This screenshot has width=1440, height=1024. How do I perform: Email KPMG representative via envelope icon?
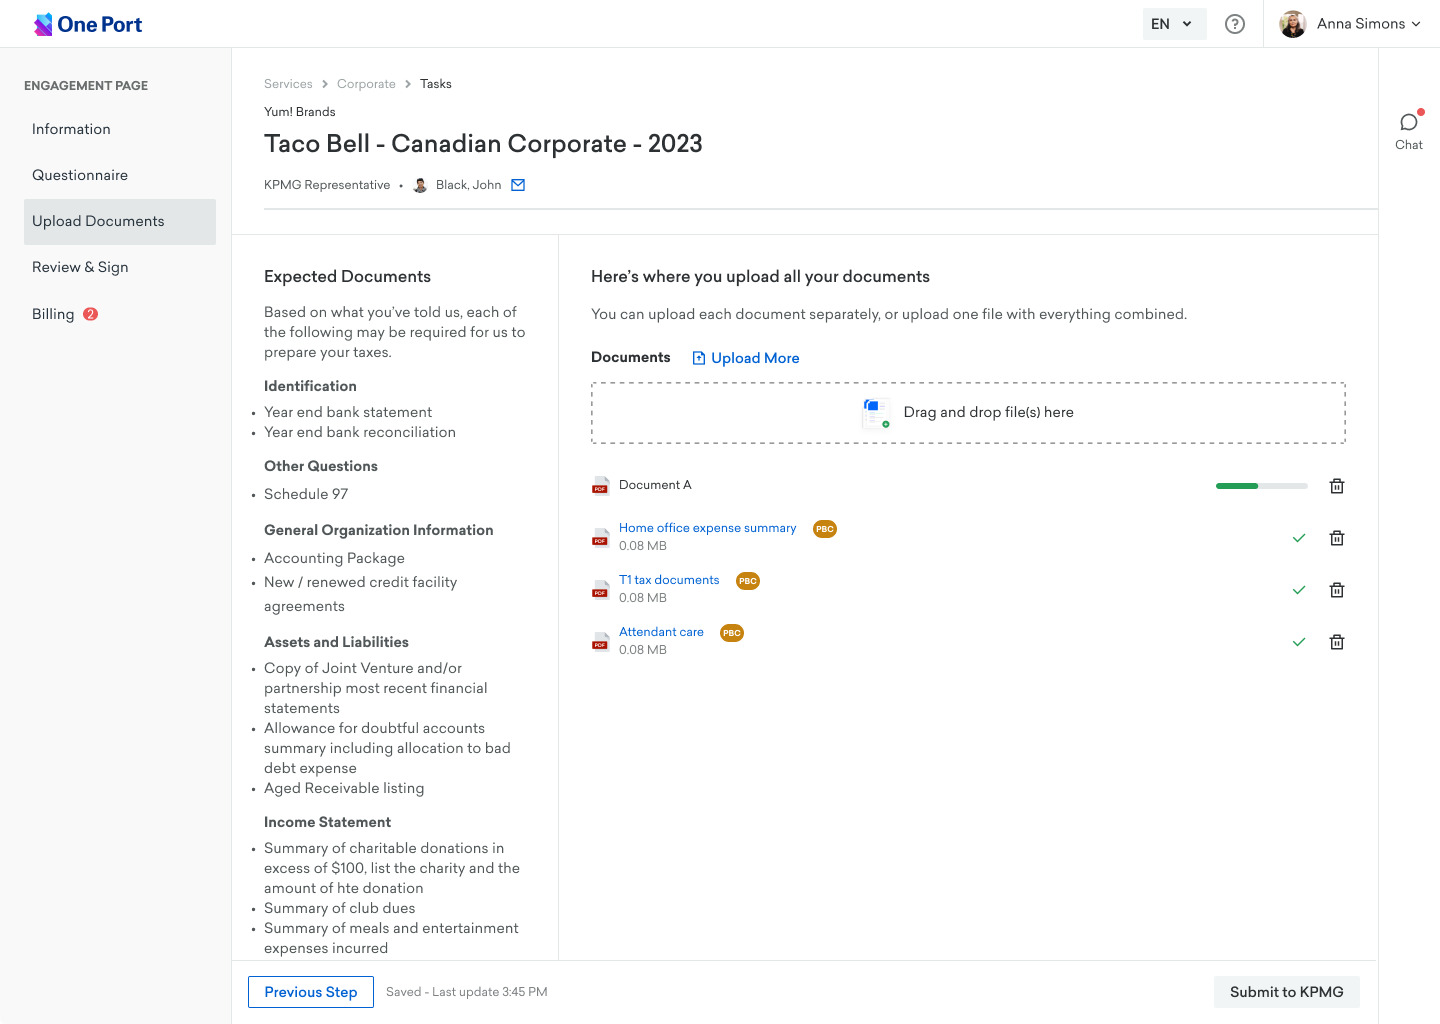click(x=518, y=185)
